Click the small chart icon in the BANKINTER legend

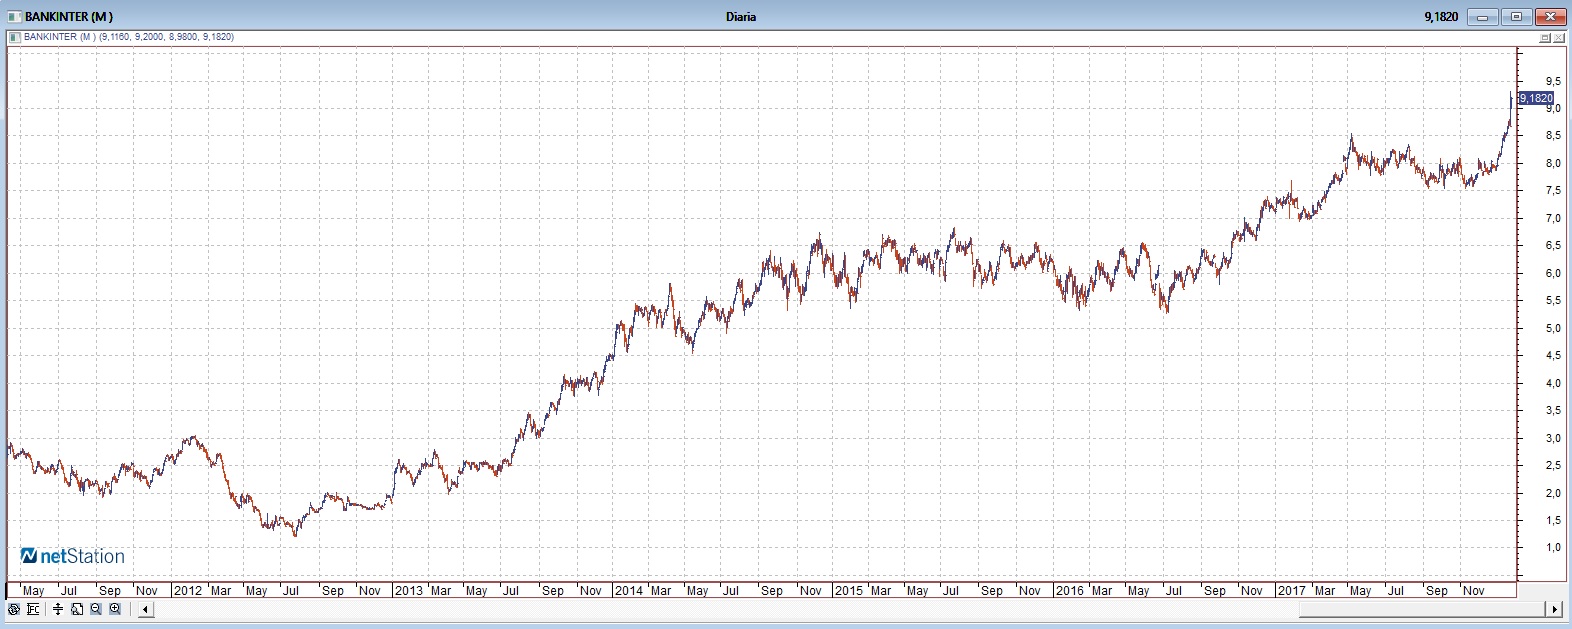pos(15,37)
